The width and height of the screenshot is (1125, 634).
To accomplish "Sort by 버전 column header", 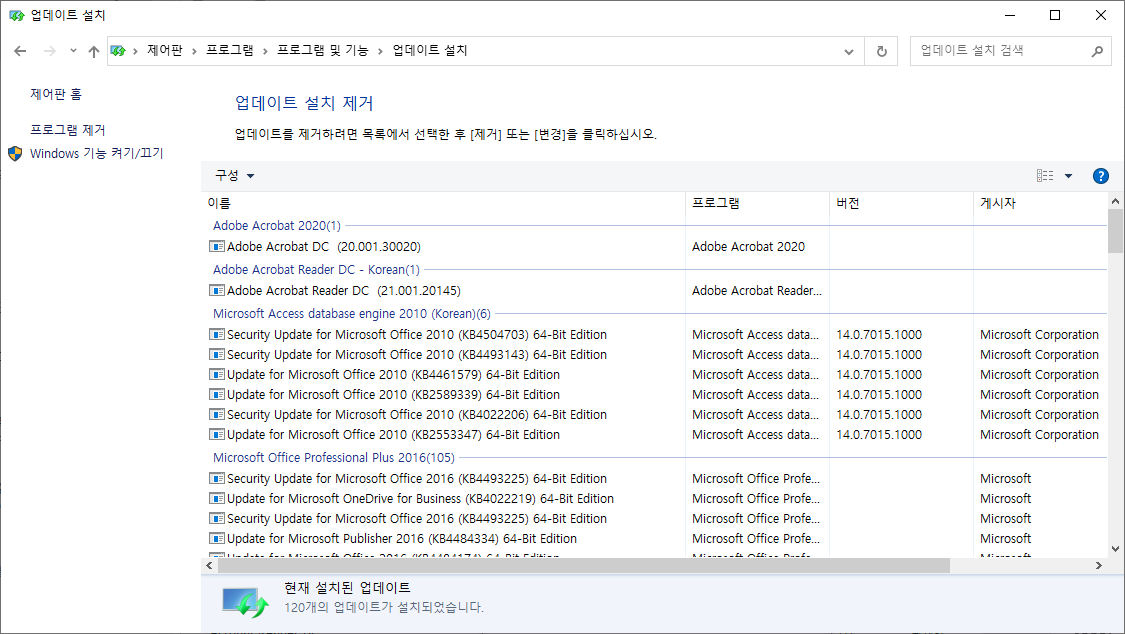I will point(902,204).
